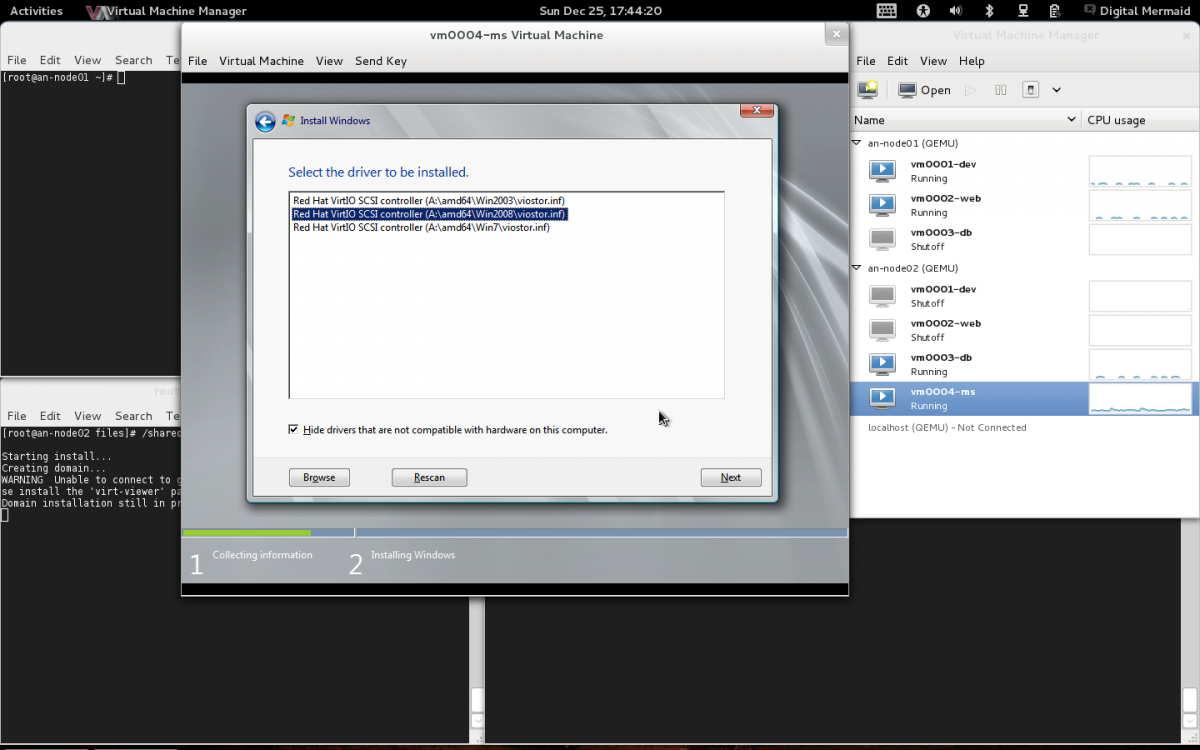Open the volume icon in top bar
Image resolution: width=1200 pixels, height=750 pixels.
955,11
